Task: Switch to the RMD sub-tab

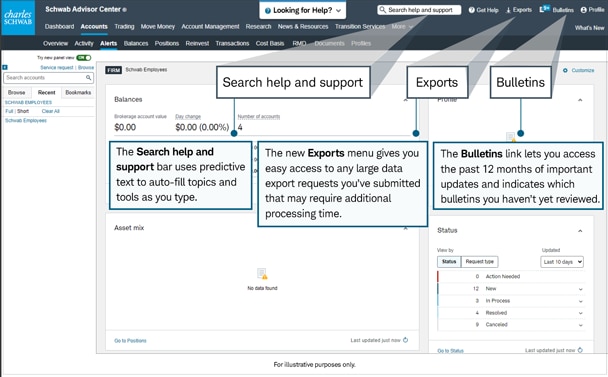Action: pyautogui.click(x=299, y=43)
